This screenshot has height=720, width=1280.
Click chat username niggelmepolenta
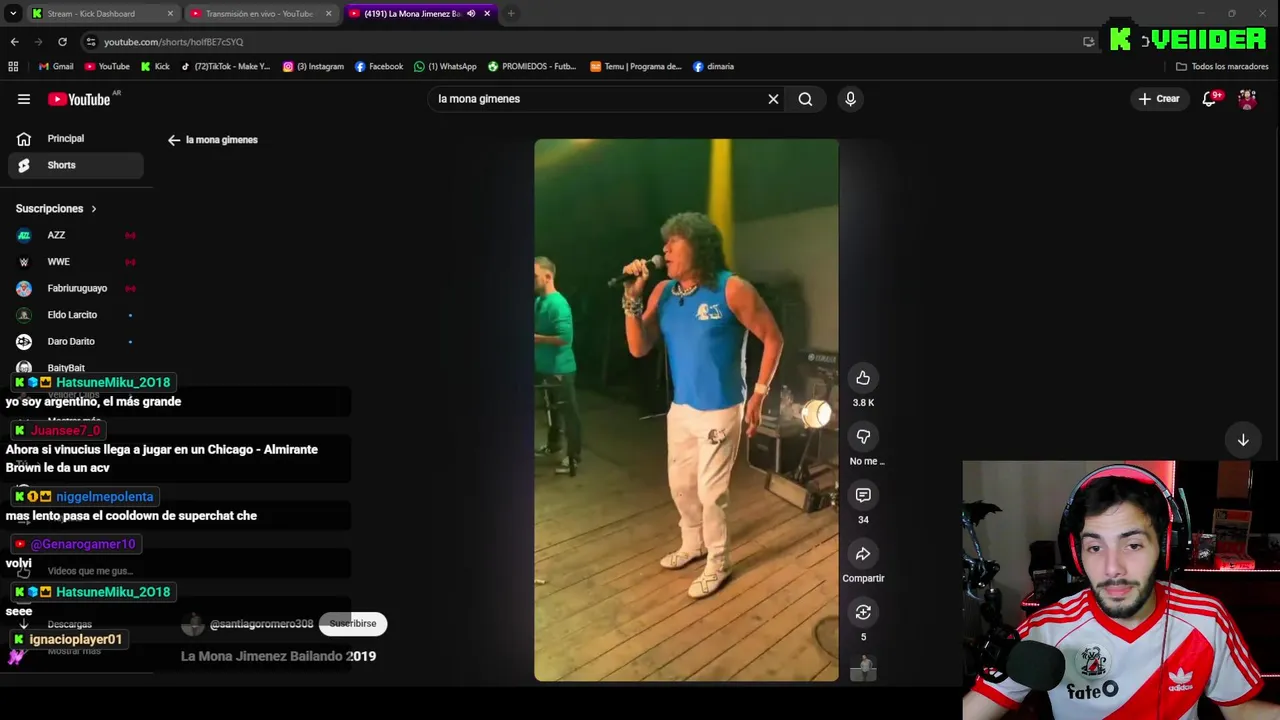pos(105,496)
